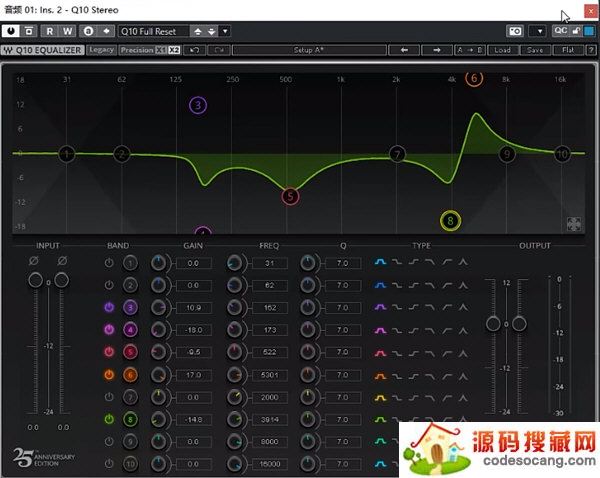Set band 3 to bell filter type
600x478 pixels.
pyautogui.click(x=380, y=307)
